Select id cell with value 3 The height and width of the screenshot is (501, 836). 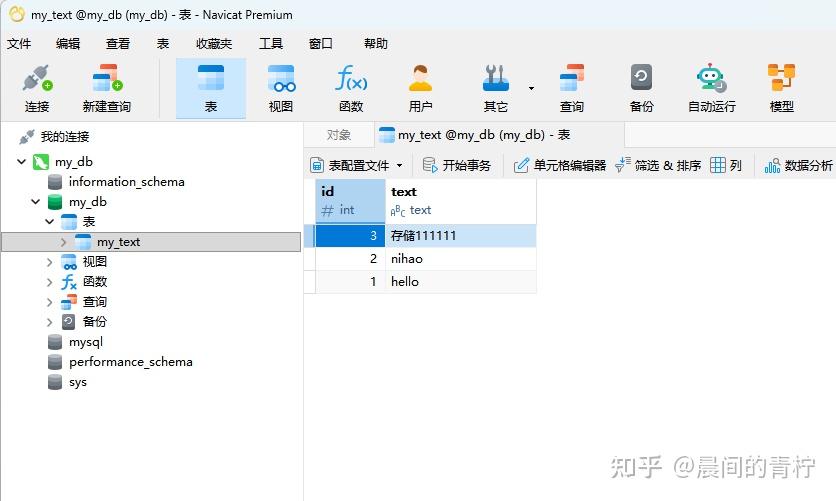pos(350,236)
